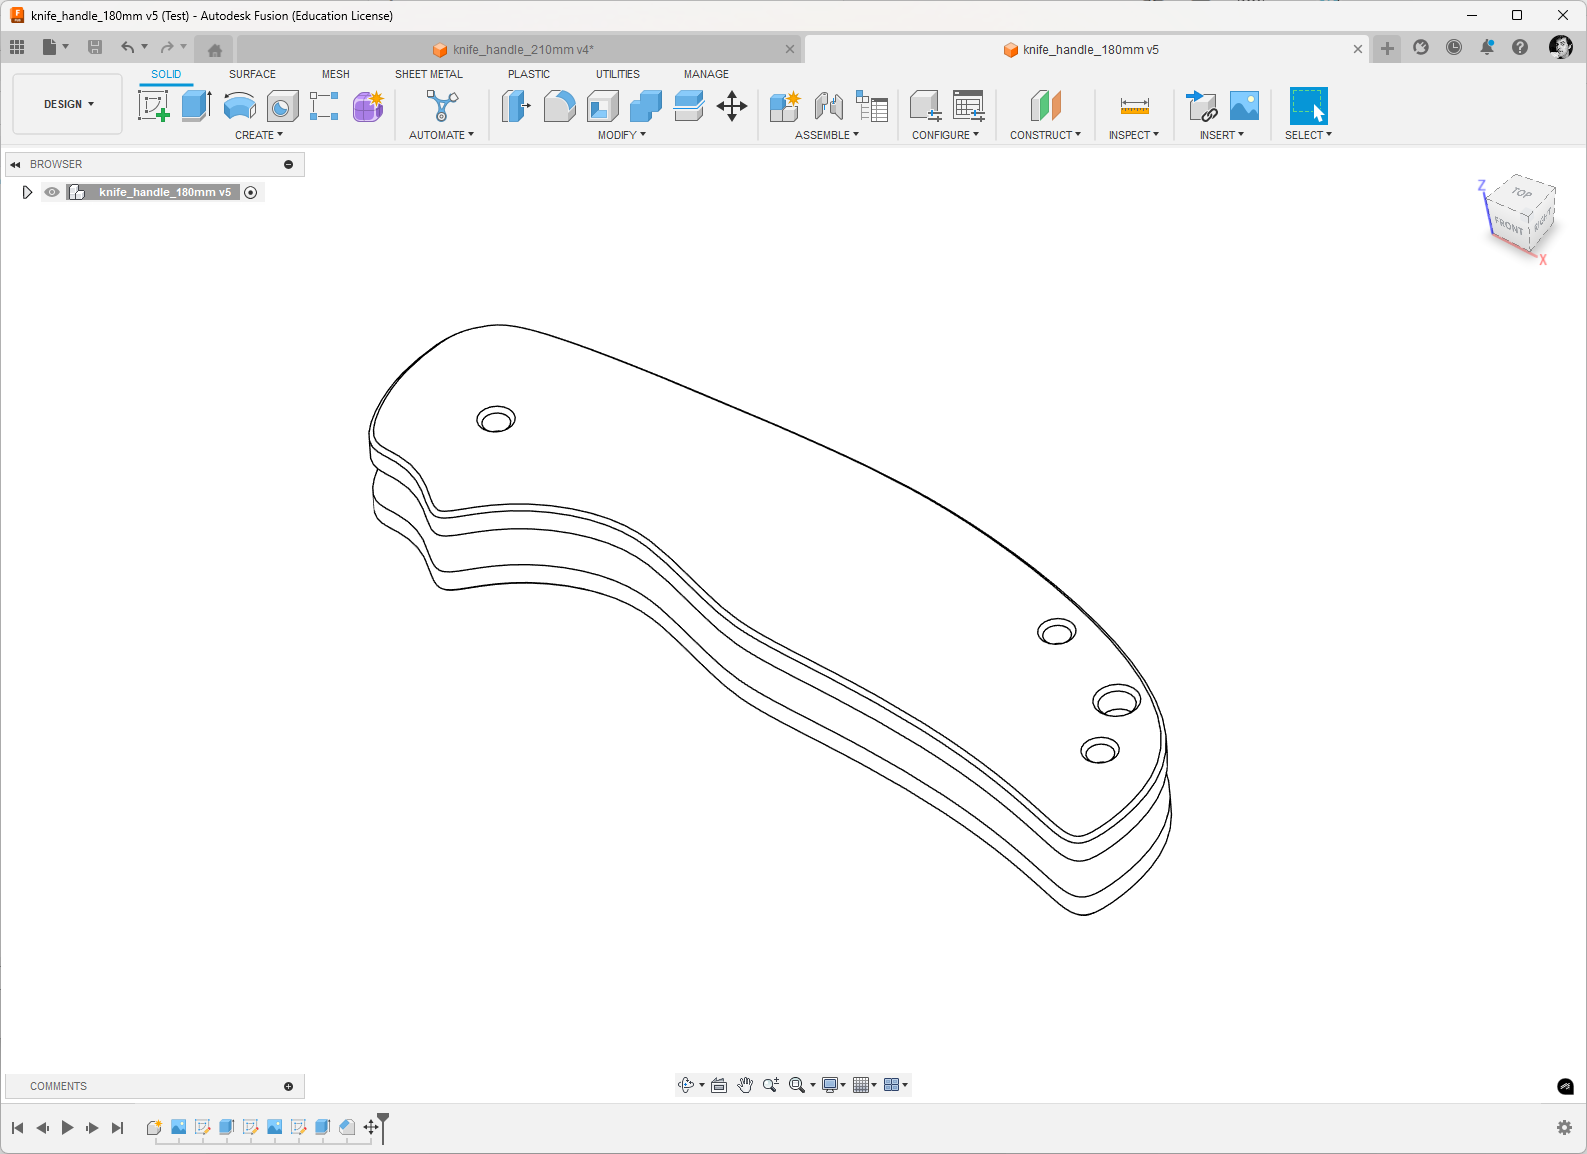Open the CONSTRUCT dropdown menu

1045,135
